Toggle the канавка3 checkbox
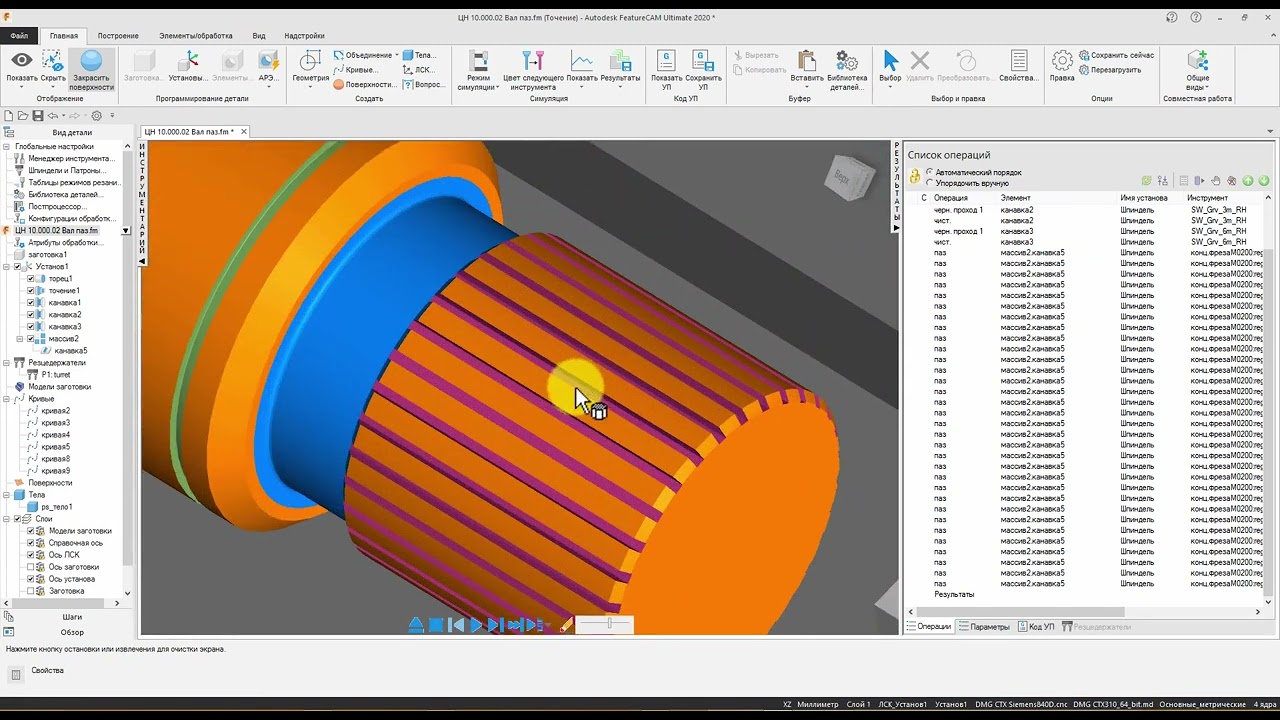Viewport: 1280px width, 720px height. point(30,327)
